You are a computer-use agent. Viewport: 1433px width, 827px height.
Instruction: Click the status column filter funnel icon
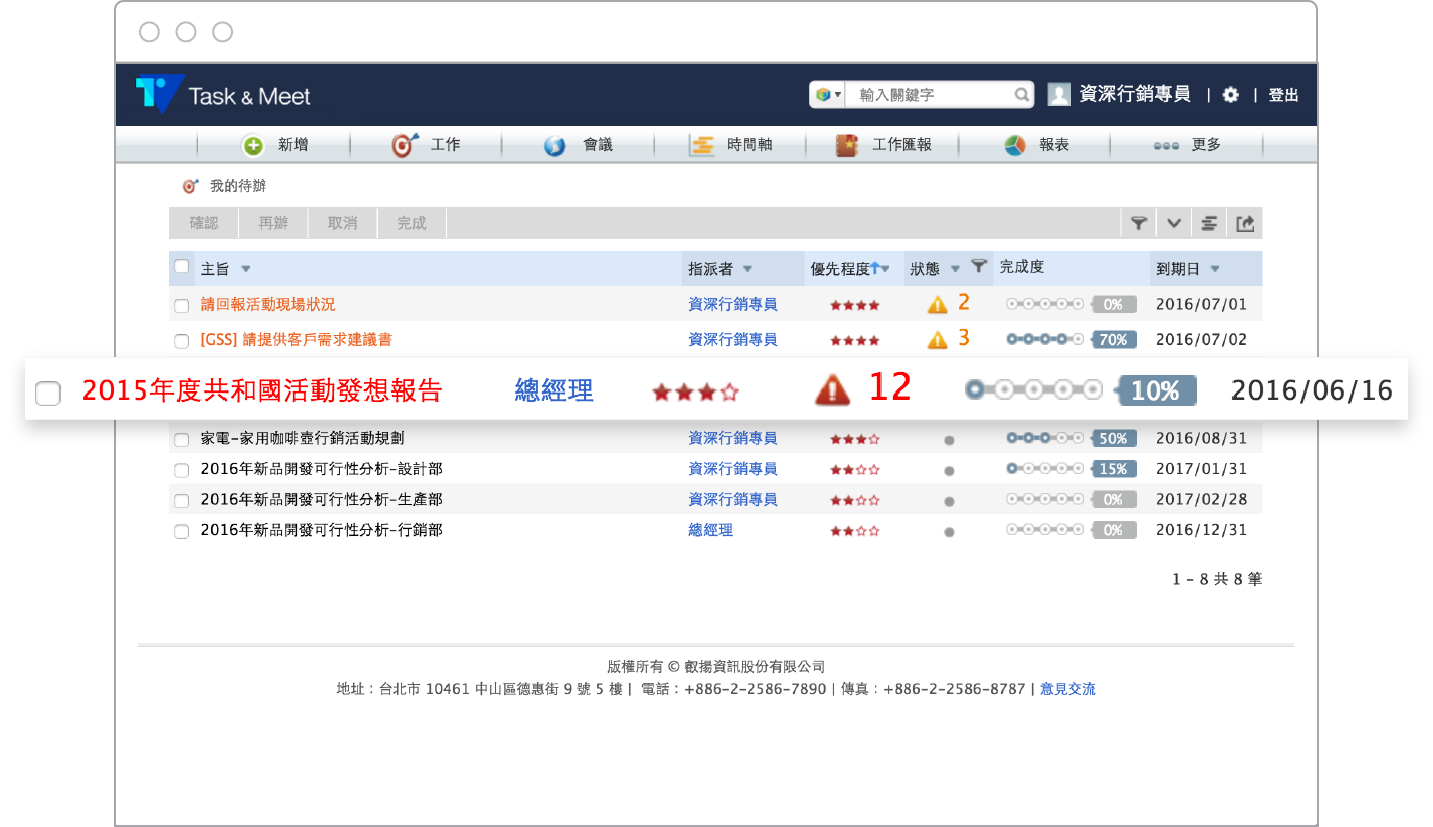(x=979, y=266)
